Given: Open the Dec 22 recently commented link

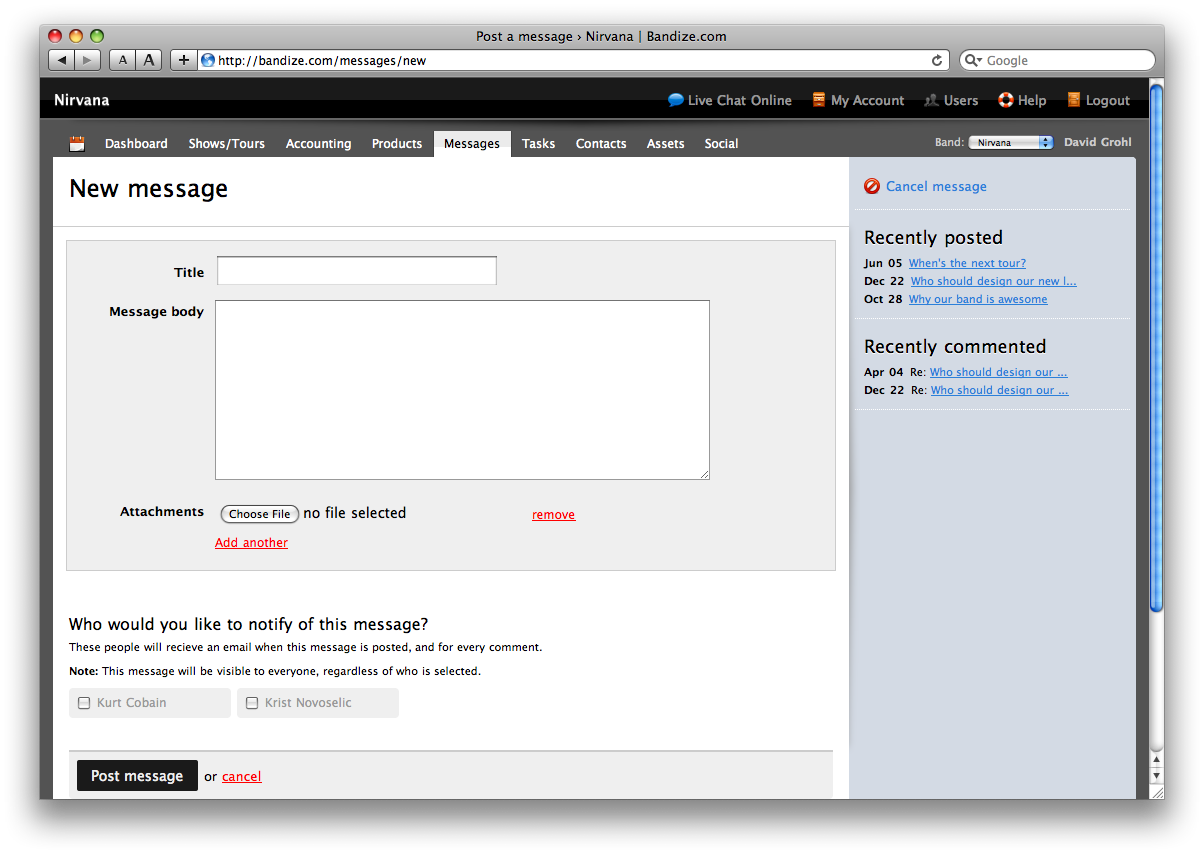Looking at the screenshot, I should (x=999, y=390).
